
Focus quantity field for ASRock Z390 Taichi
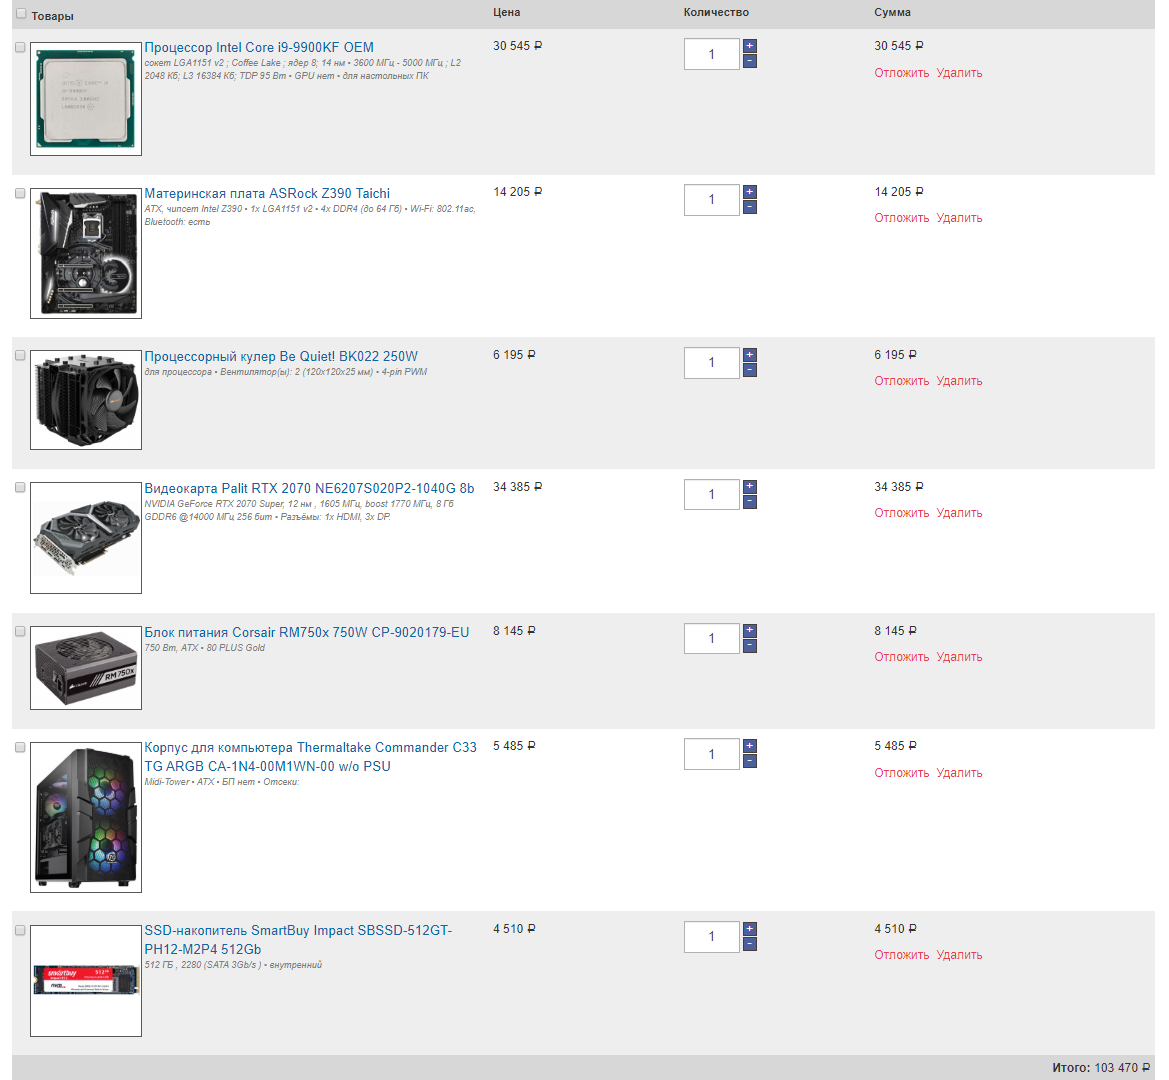tap(711, 200)
